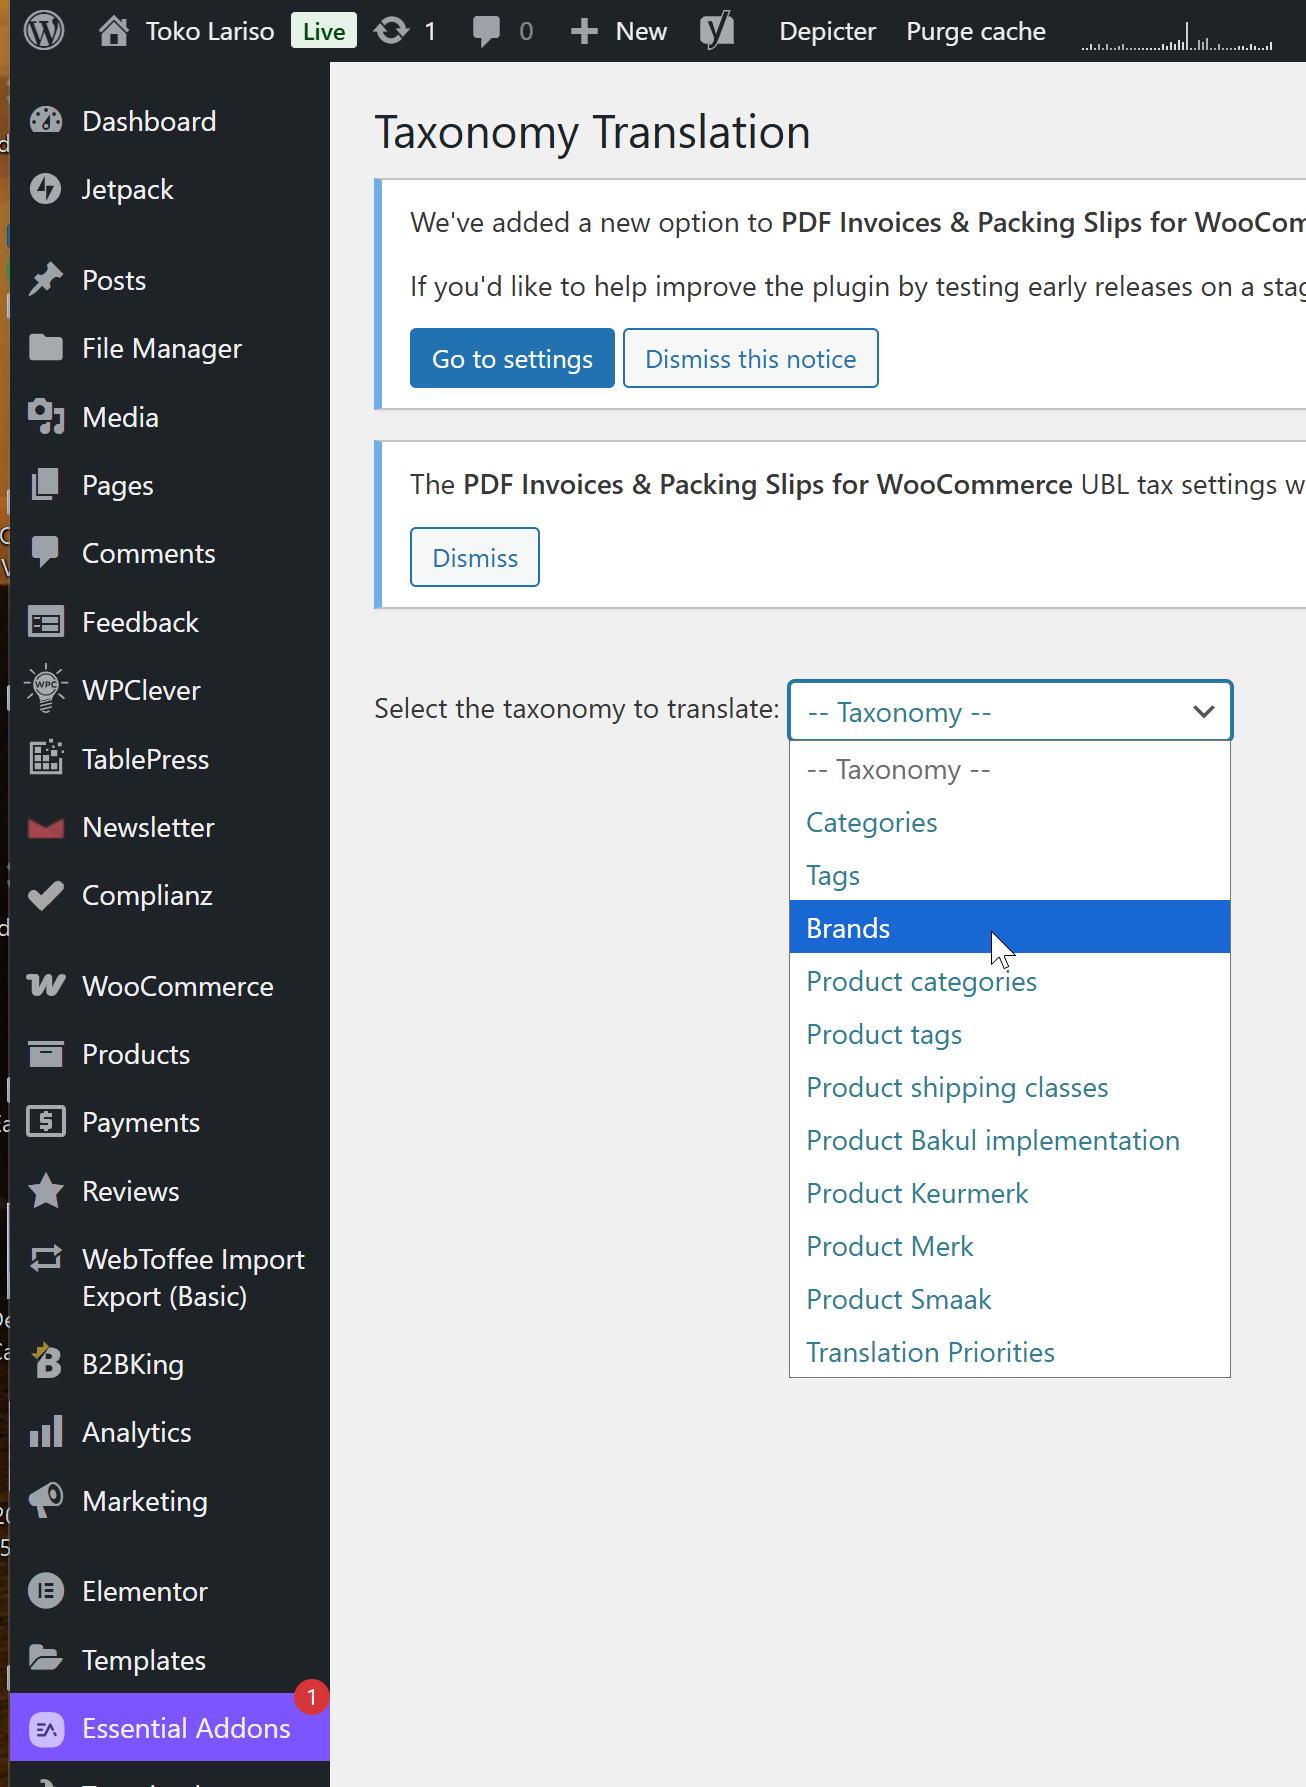Click the Essential Addons notification badge
The width and height of the screenshot is (1306, 1787).
coord(312,1697)
